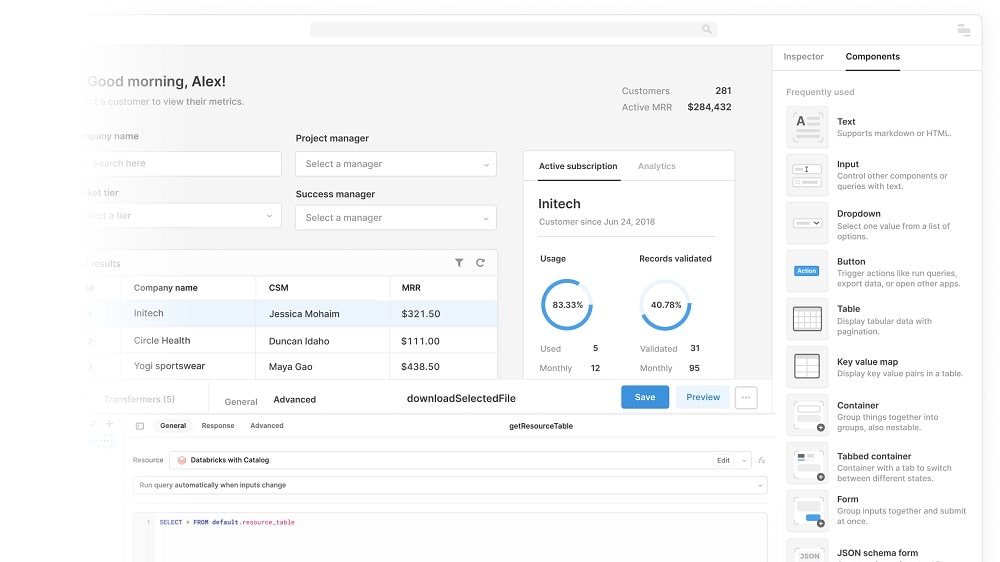
Task: Open the Active subscription tab
Action: (x=578, y=166)
